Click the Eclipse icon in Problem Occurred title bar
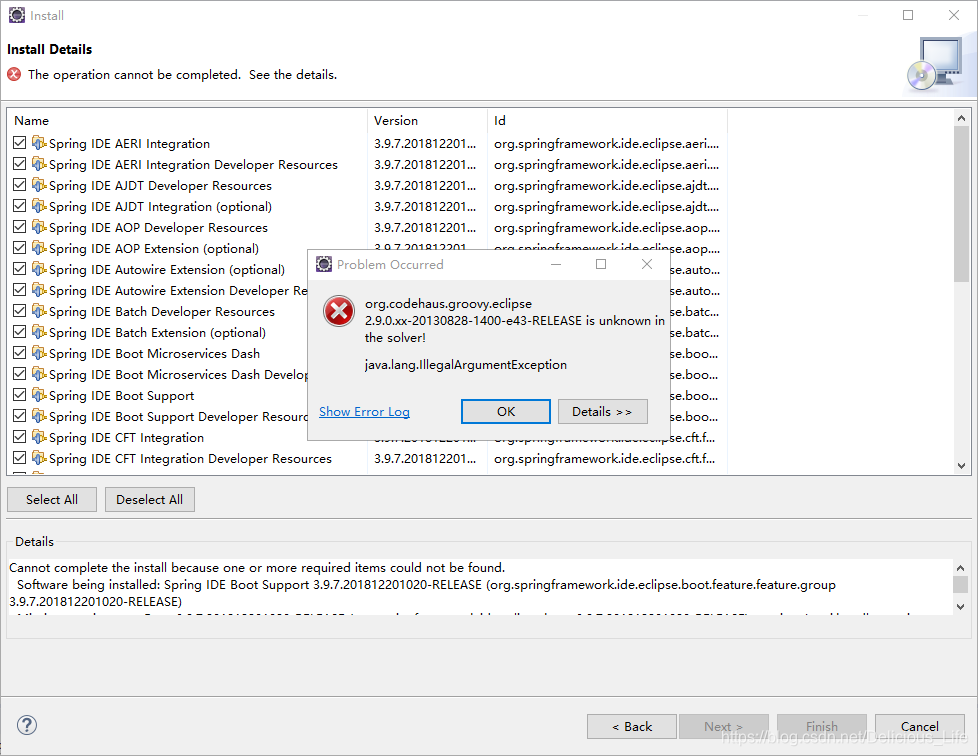The height and width of the screenshot is (756, 978). (324, 264)
